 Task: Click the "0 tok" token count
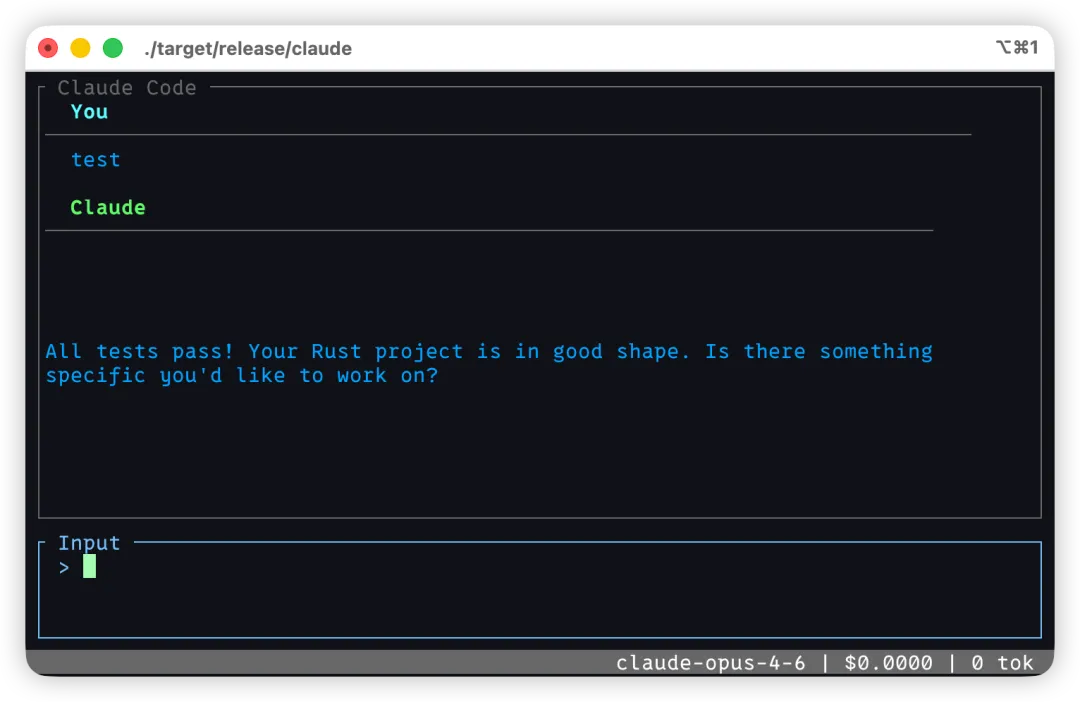pyautogui.click(x=1002, y=663)
